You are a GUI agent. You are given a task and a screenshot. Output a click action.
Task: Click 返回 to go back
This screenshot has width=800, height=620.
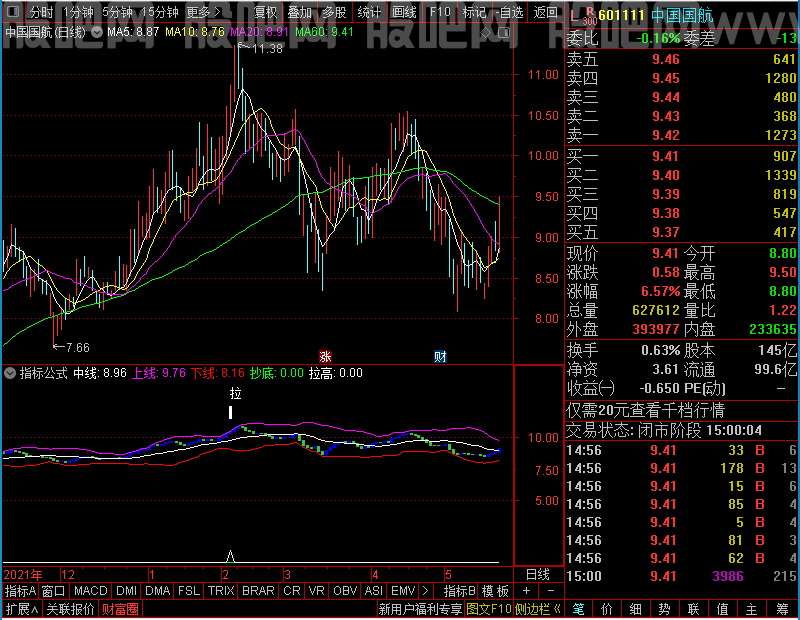545,12
